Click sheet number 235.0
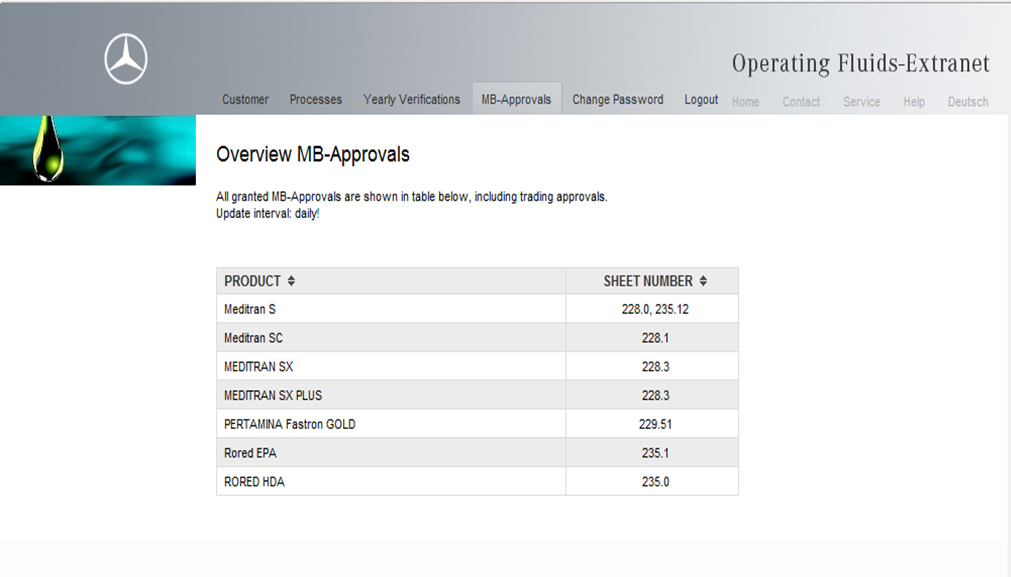1011x577 pixels. [x=655, y=482]
